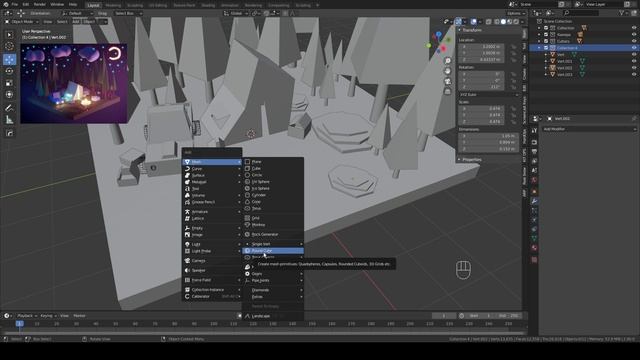Open the Global transform orientation dropdown
The width and height of the screenshot is (640, 360).
235,13
